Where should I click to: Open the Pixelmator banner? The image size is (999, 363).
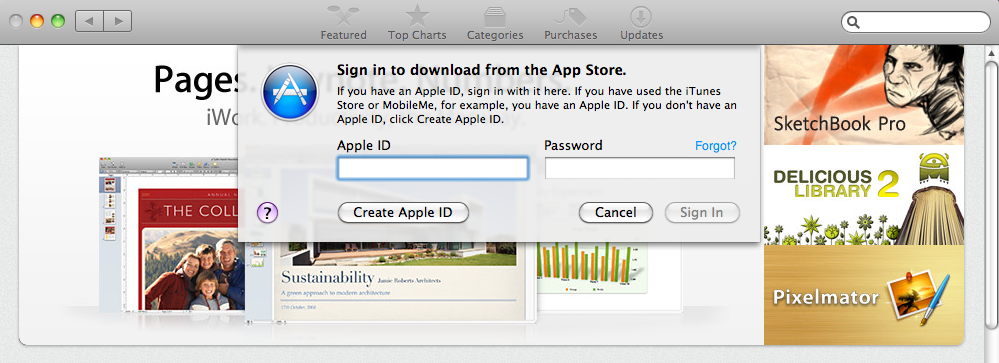point(864,295)
